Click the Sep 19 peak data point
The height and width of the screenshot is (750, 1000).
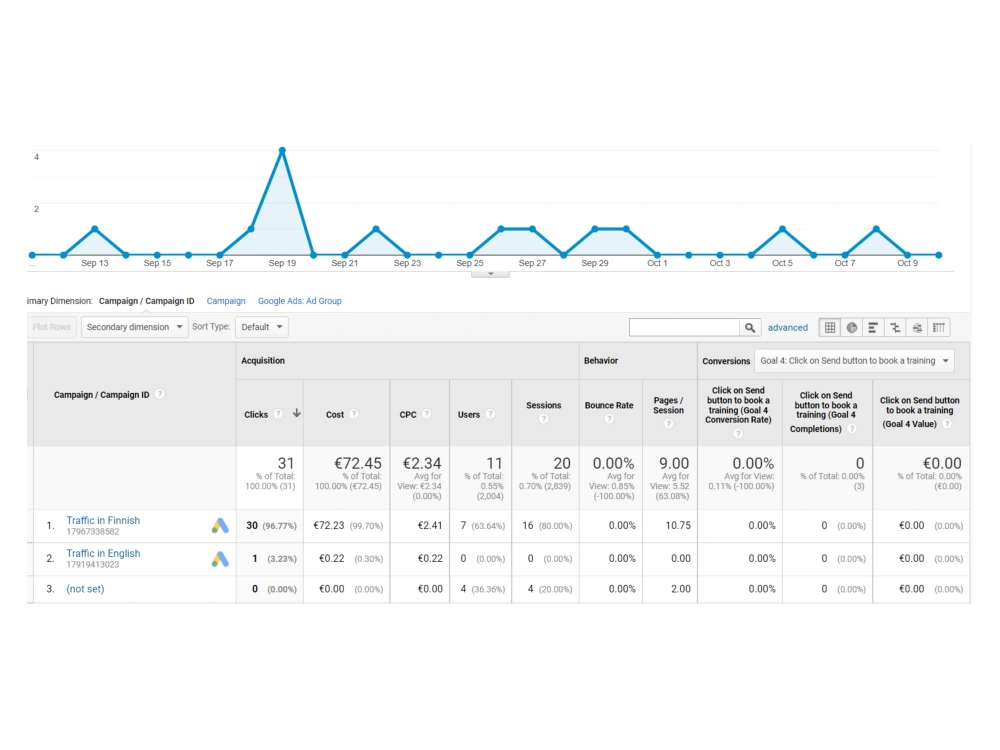click(282, 151)
